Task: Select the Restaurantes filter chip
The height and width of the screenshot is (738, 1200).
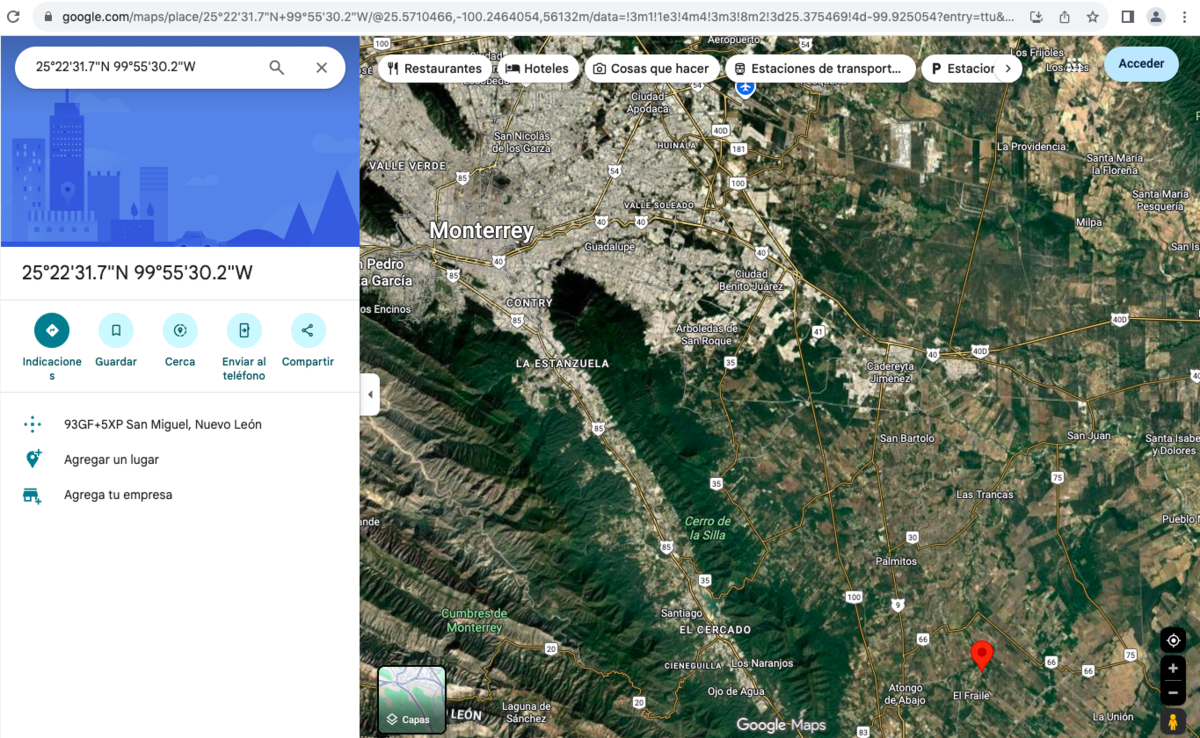Action: [435, 69]
